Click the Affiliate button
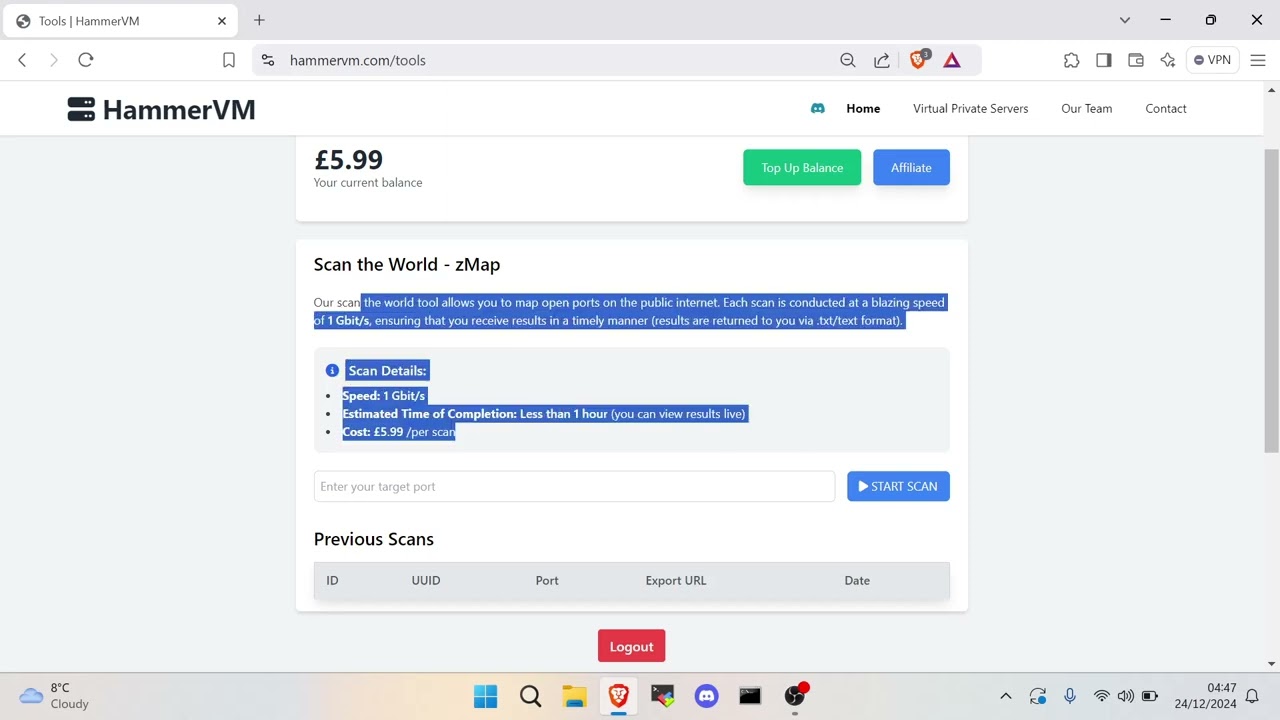The height and width of the screenshot is (720, 1280). (911, 168)
